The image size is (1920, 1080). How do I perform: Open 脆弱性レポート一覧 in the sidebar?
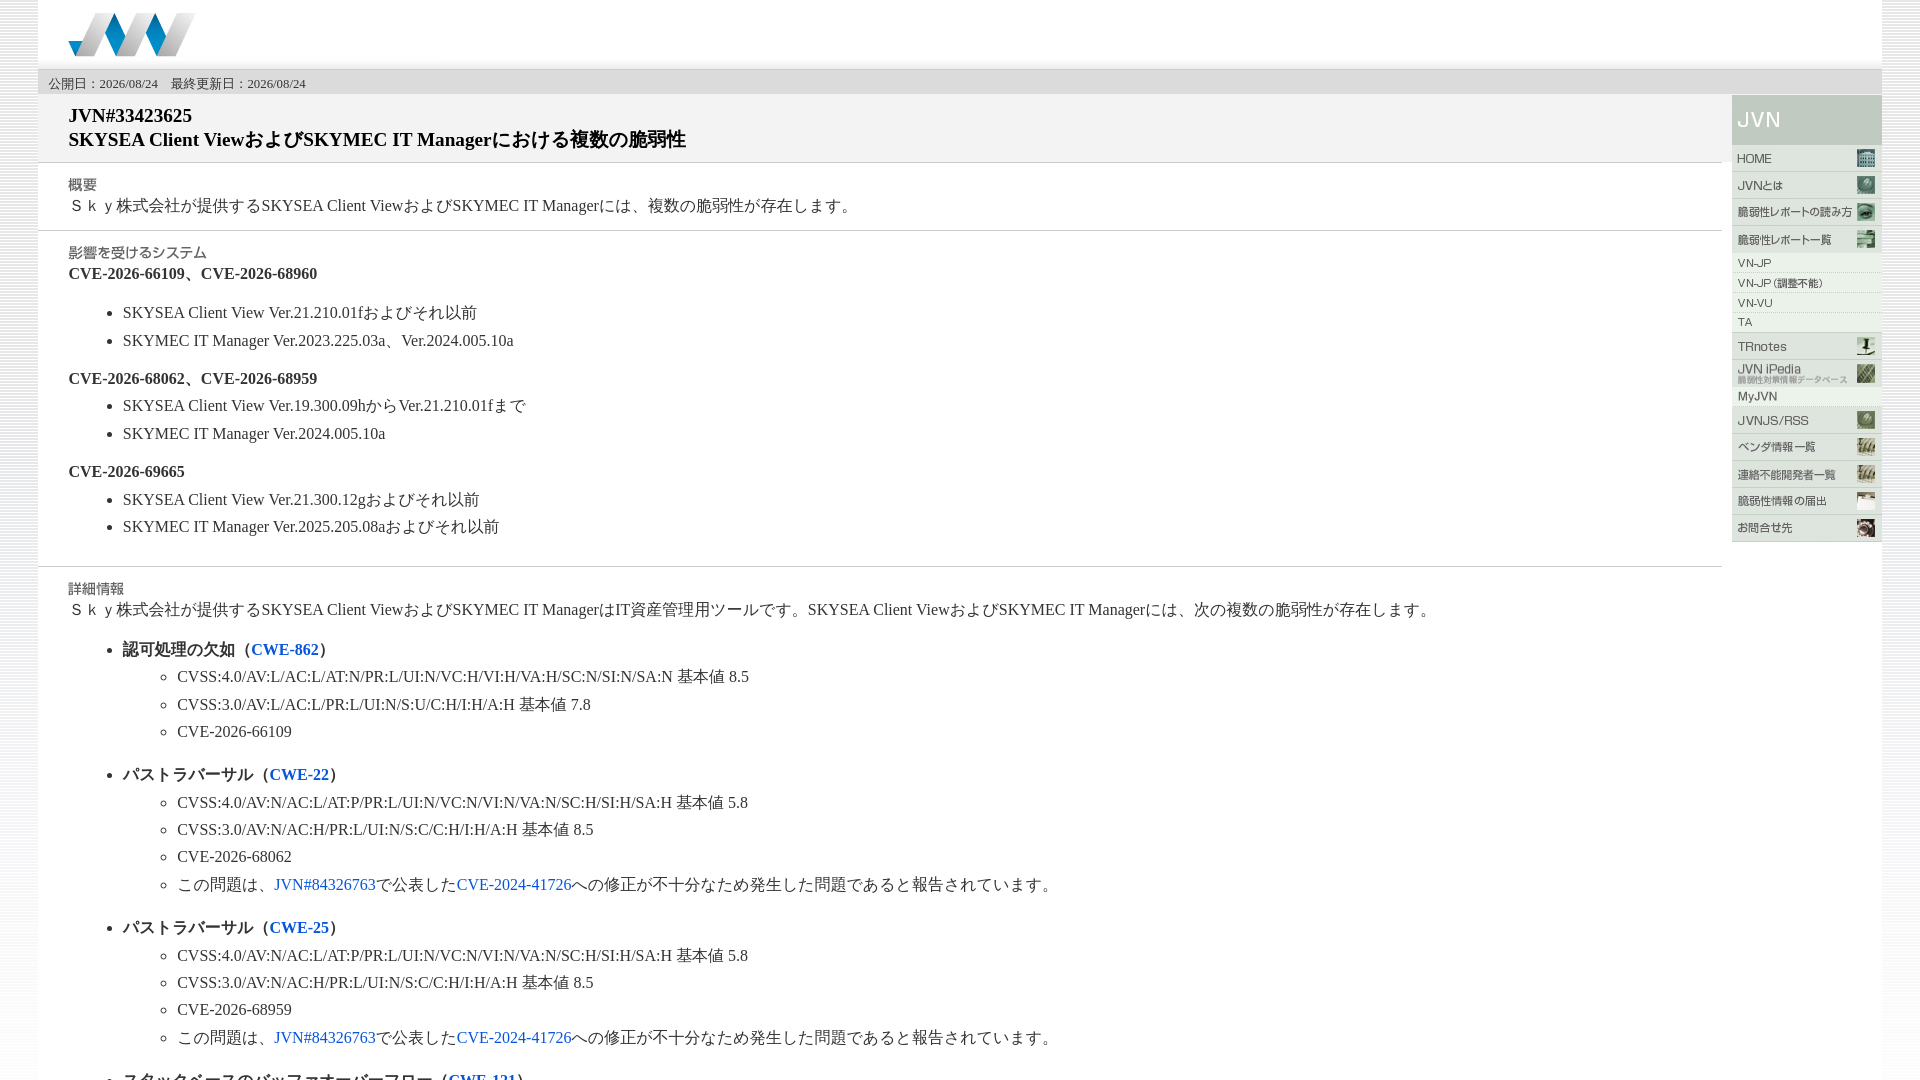tap(1806, 239)
